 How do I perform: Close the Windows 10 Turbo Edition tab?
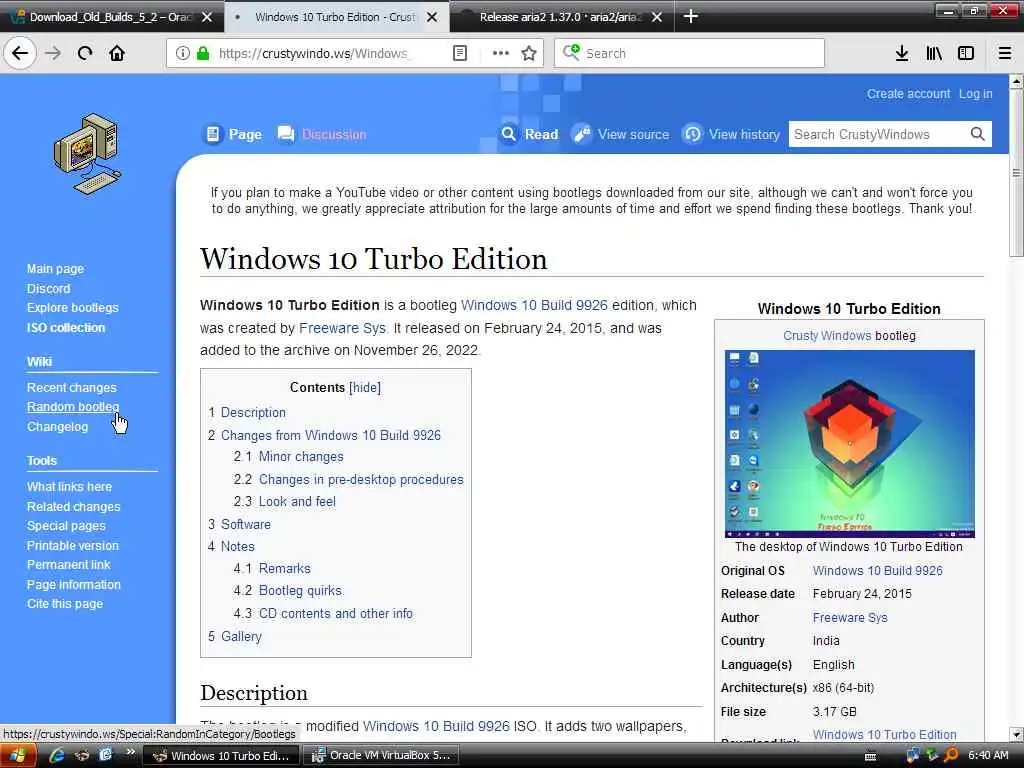click(432, 17)
